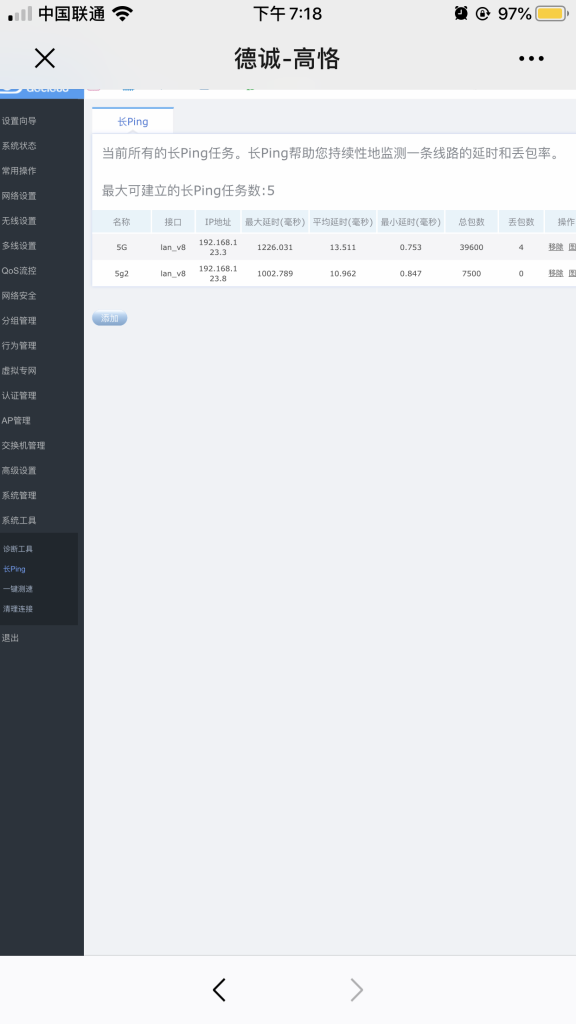The image size is (576, 1024).
Task: Select 清理连接 submenu item
Action: (18, 609)
